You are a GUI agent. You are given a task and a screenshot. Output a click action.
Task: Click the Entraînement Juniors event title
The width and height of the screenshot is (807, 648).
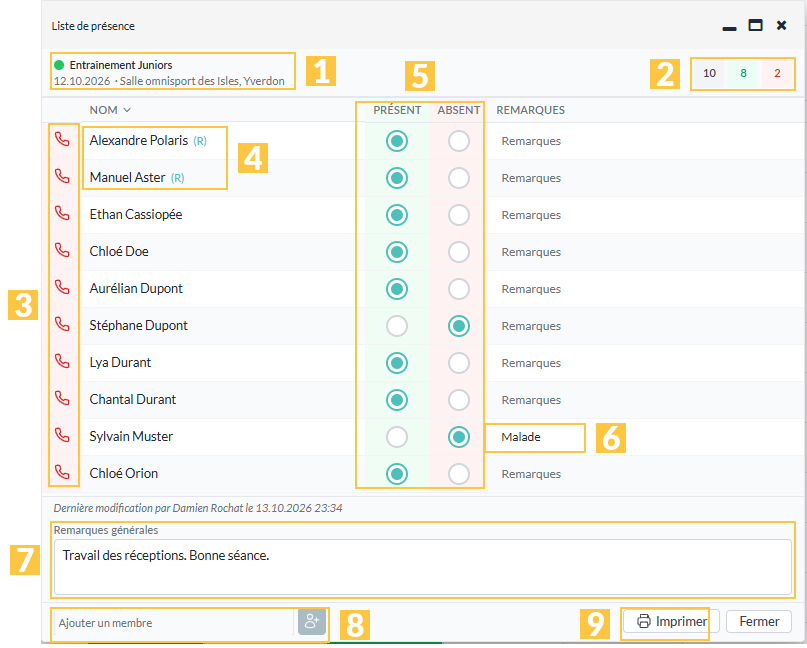coord(121,65)
